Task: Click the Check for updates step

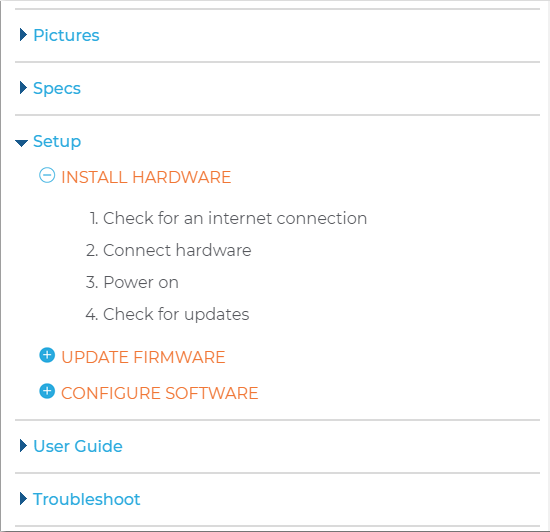Action: click(x=168, y=314)
